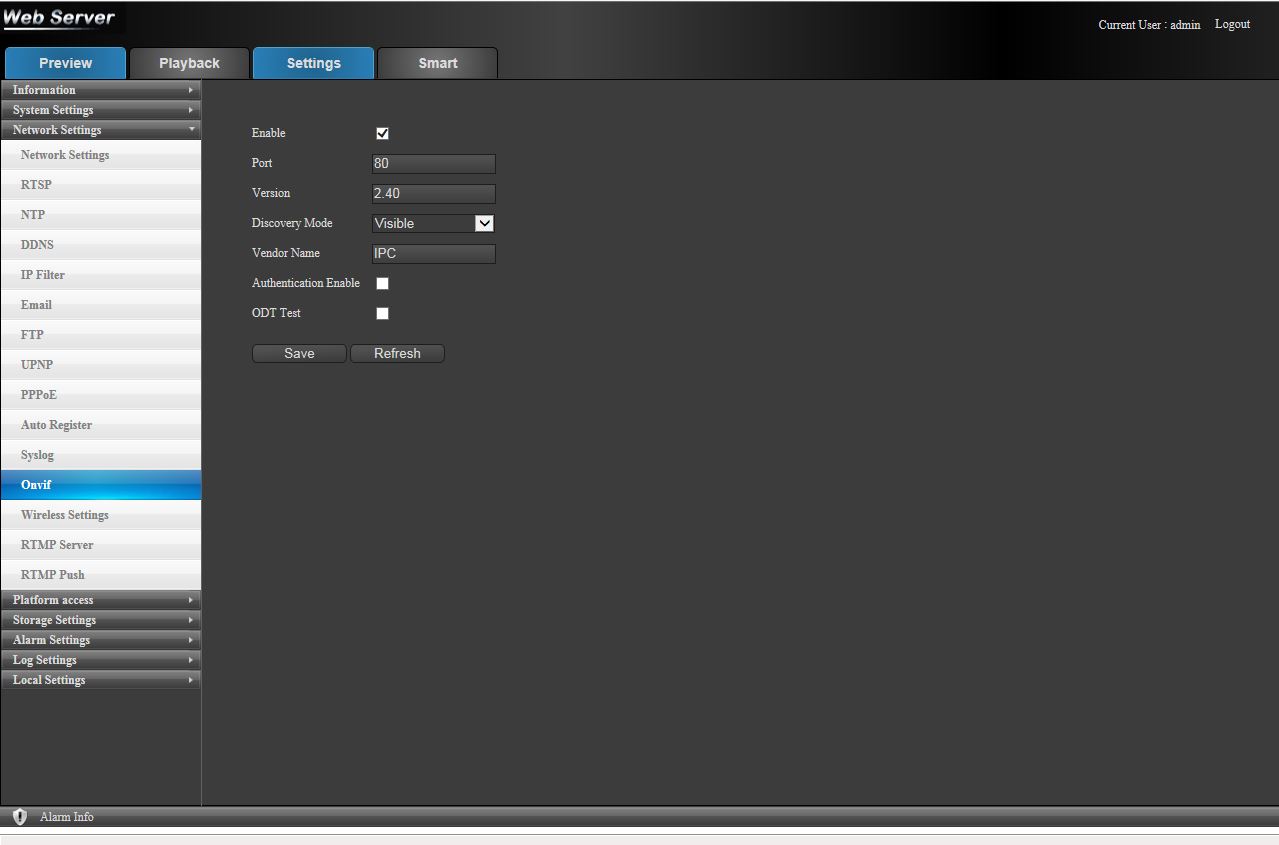The height and width of the screenshot is (845, 1279).
Task: Log out using the Logout link
Action: pyautogui.click(x=1232, y=24)
